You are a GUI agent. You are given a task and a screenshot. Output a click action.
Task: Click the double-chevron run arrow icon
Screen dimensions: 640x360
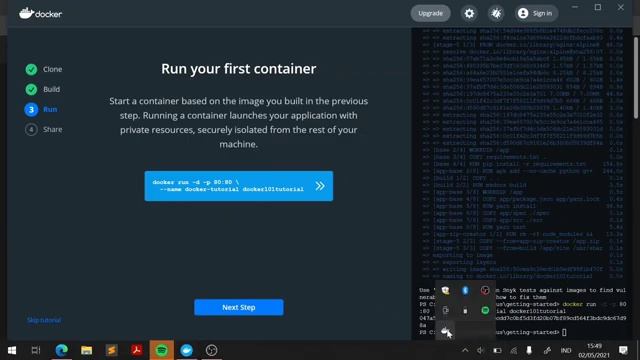point(320,186)
